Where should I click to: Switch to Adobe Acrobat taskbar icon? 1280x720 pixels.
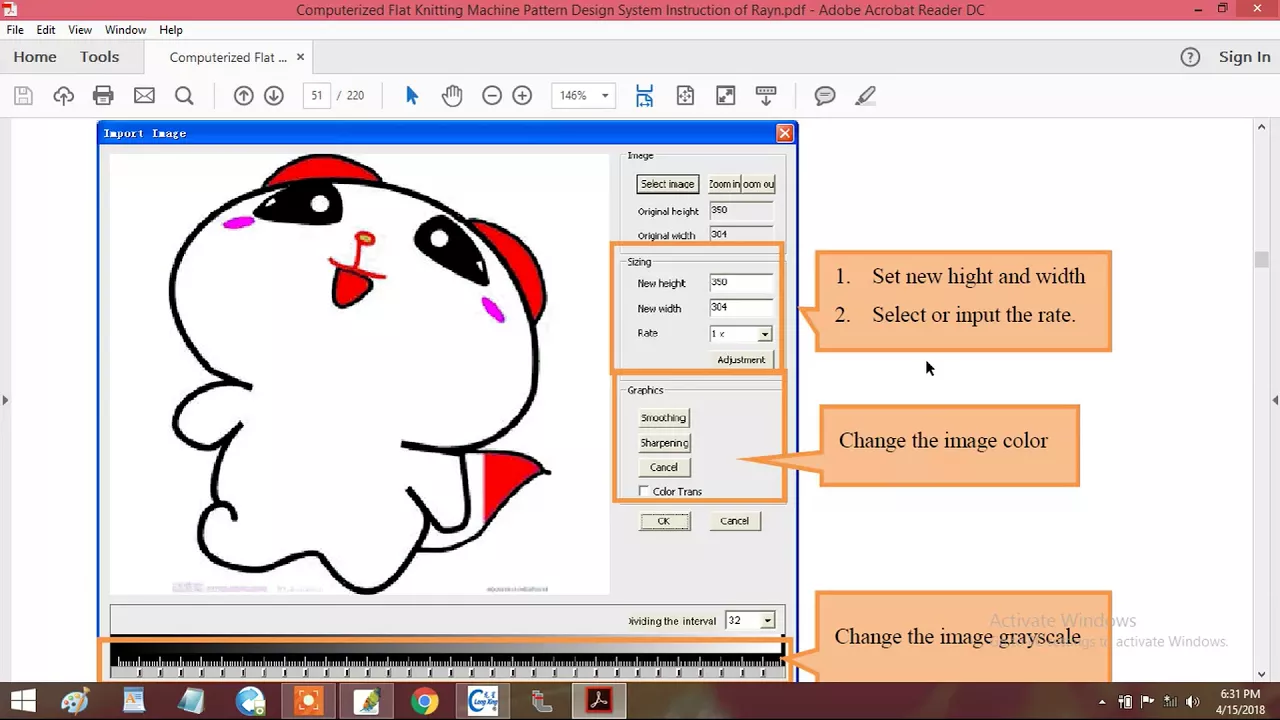pyautogui.click(x=599, y=701)
